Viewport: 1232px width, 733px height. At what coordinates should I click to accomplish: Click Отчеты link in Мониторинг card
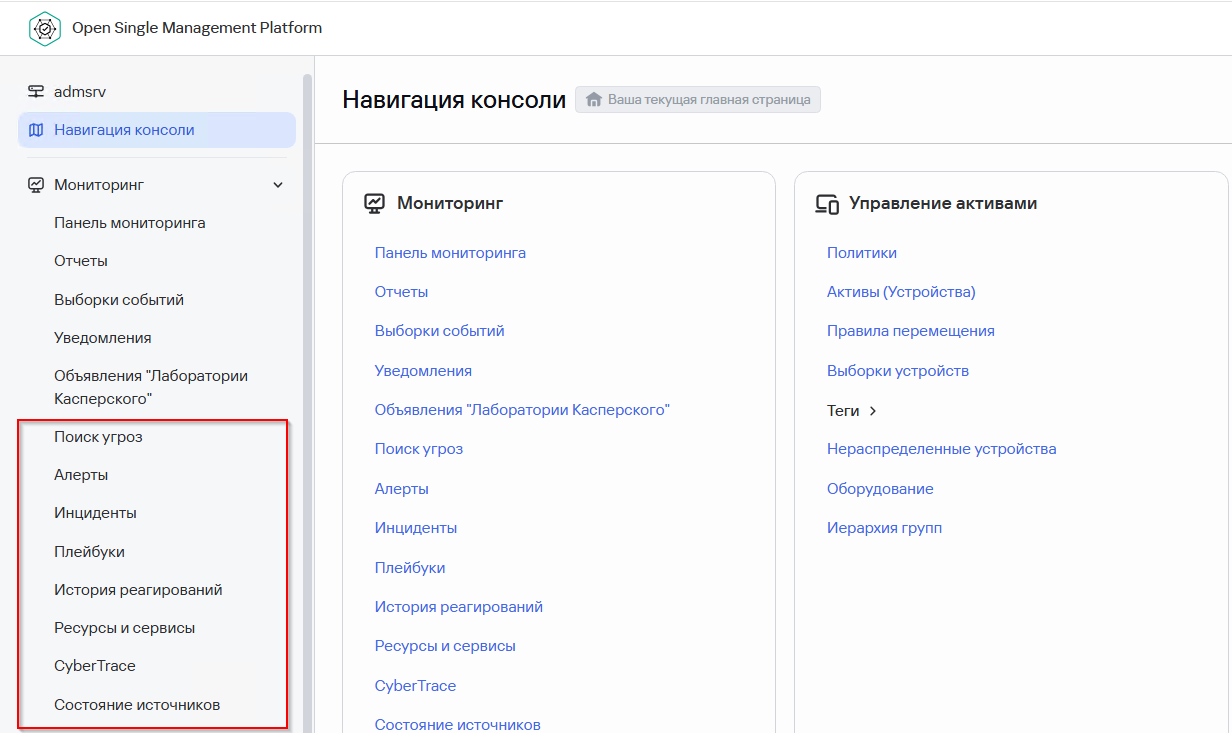coord(402,292)
